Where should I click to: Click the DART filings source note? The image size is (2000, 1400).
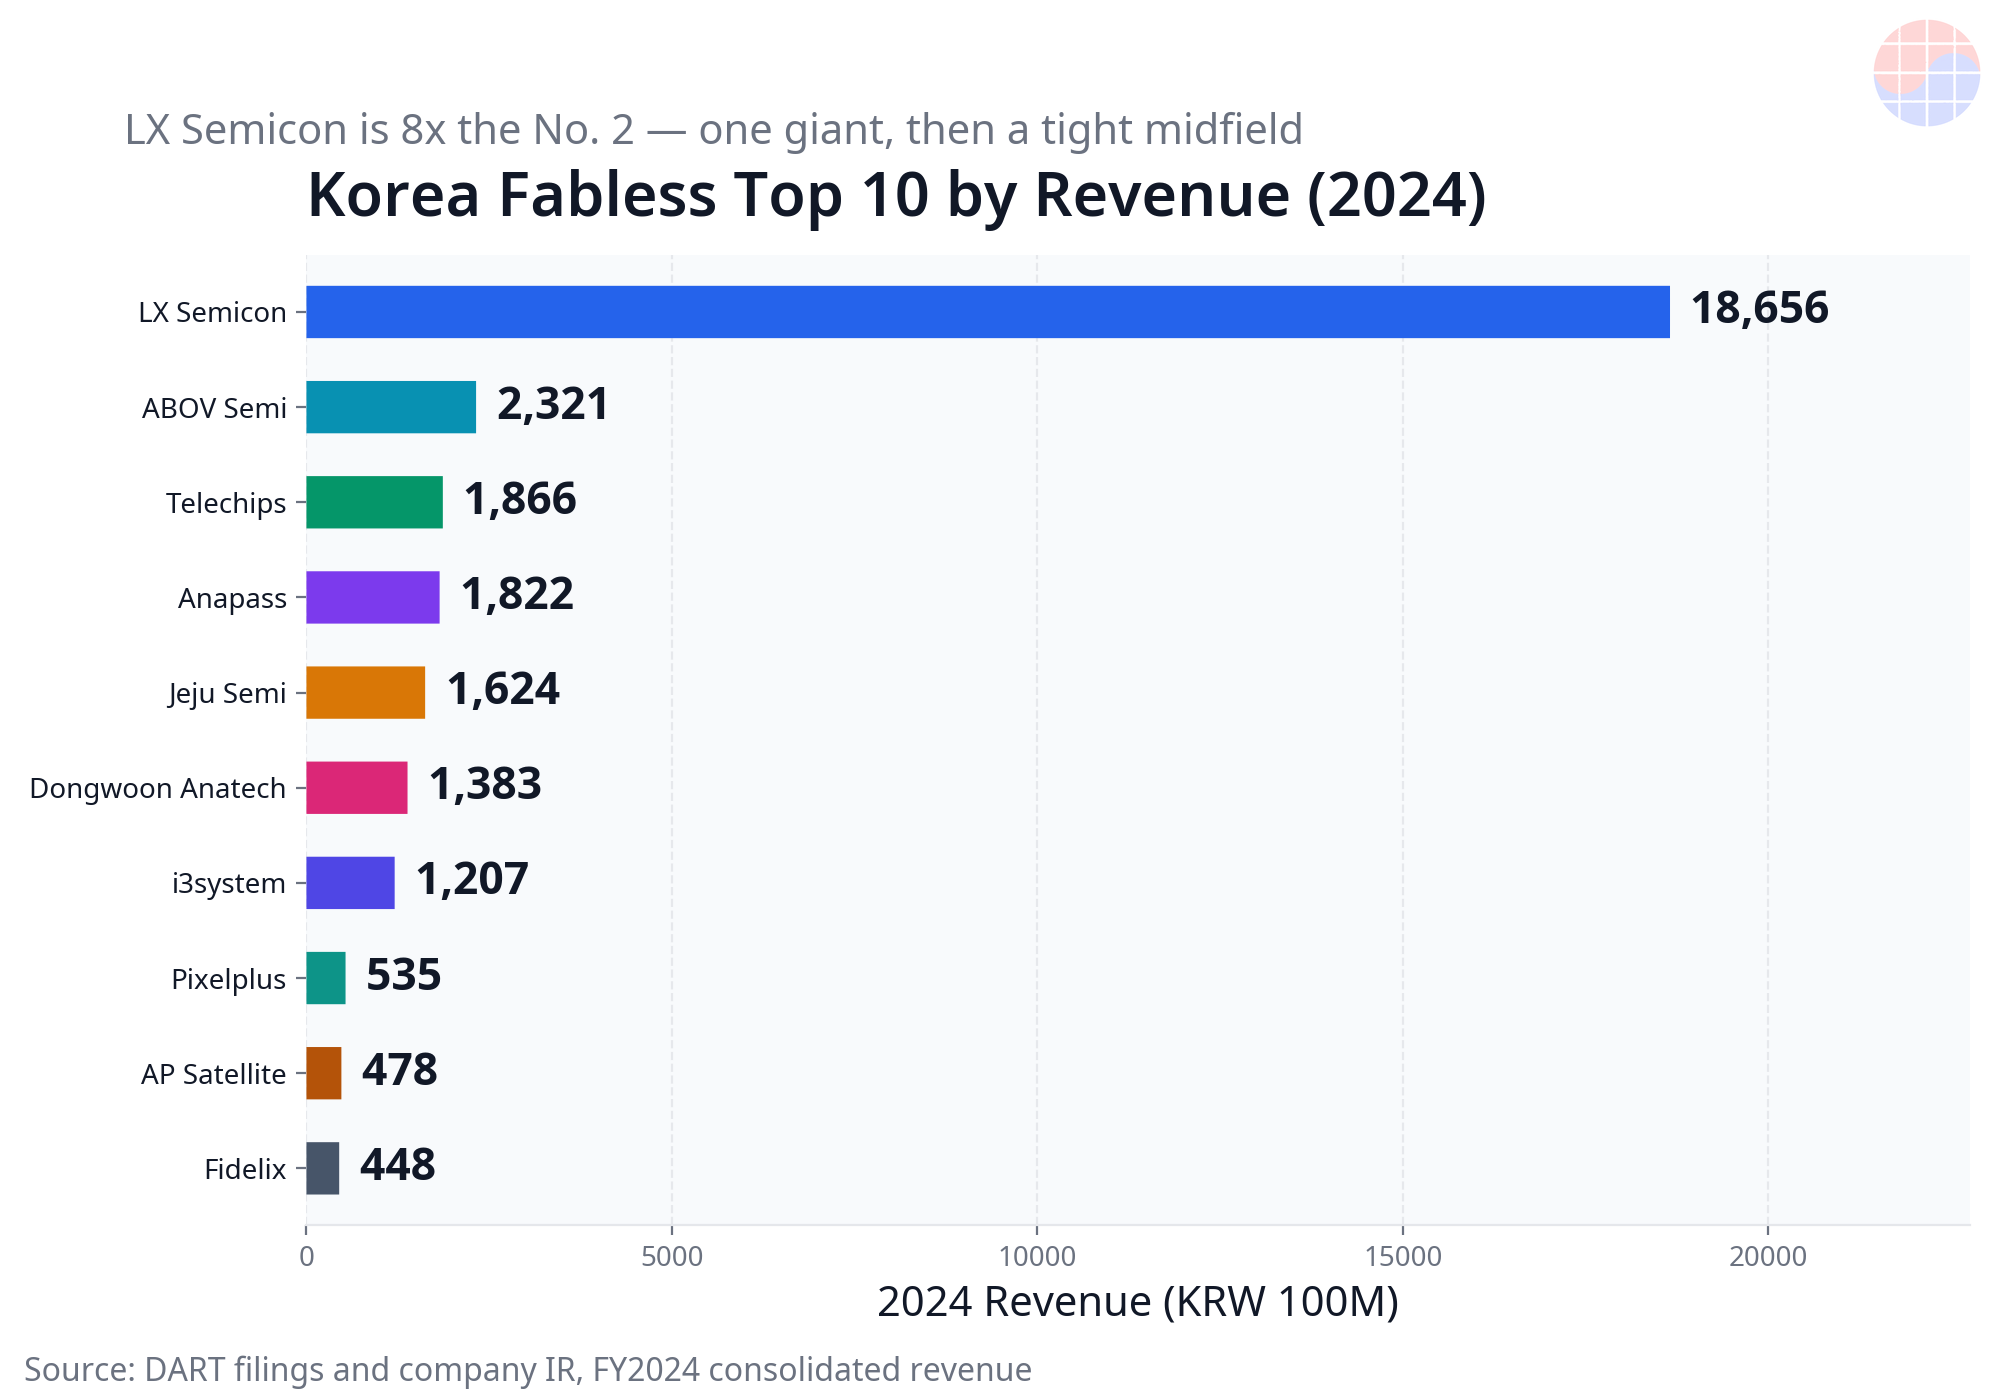click(528, 1369)
